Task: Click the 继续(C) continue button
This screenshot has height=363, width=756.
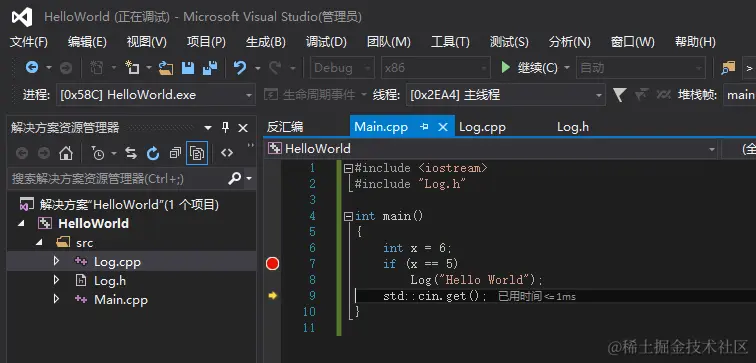Action: click(x=529, y=68)
